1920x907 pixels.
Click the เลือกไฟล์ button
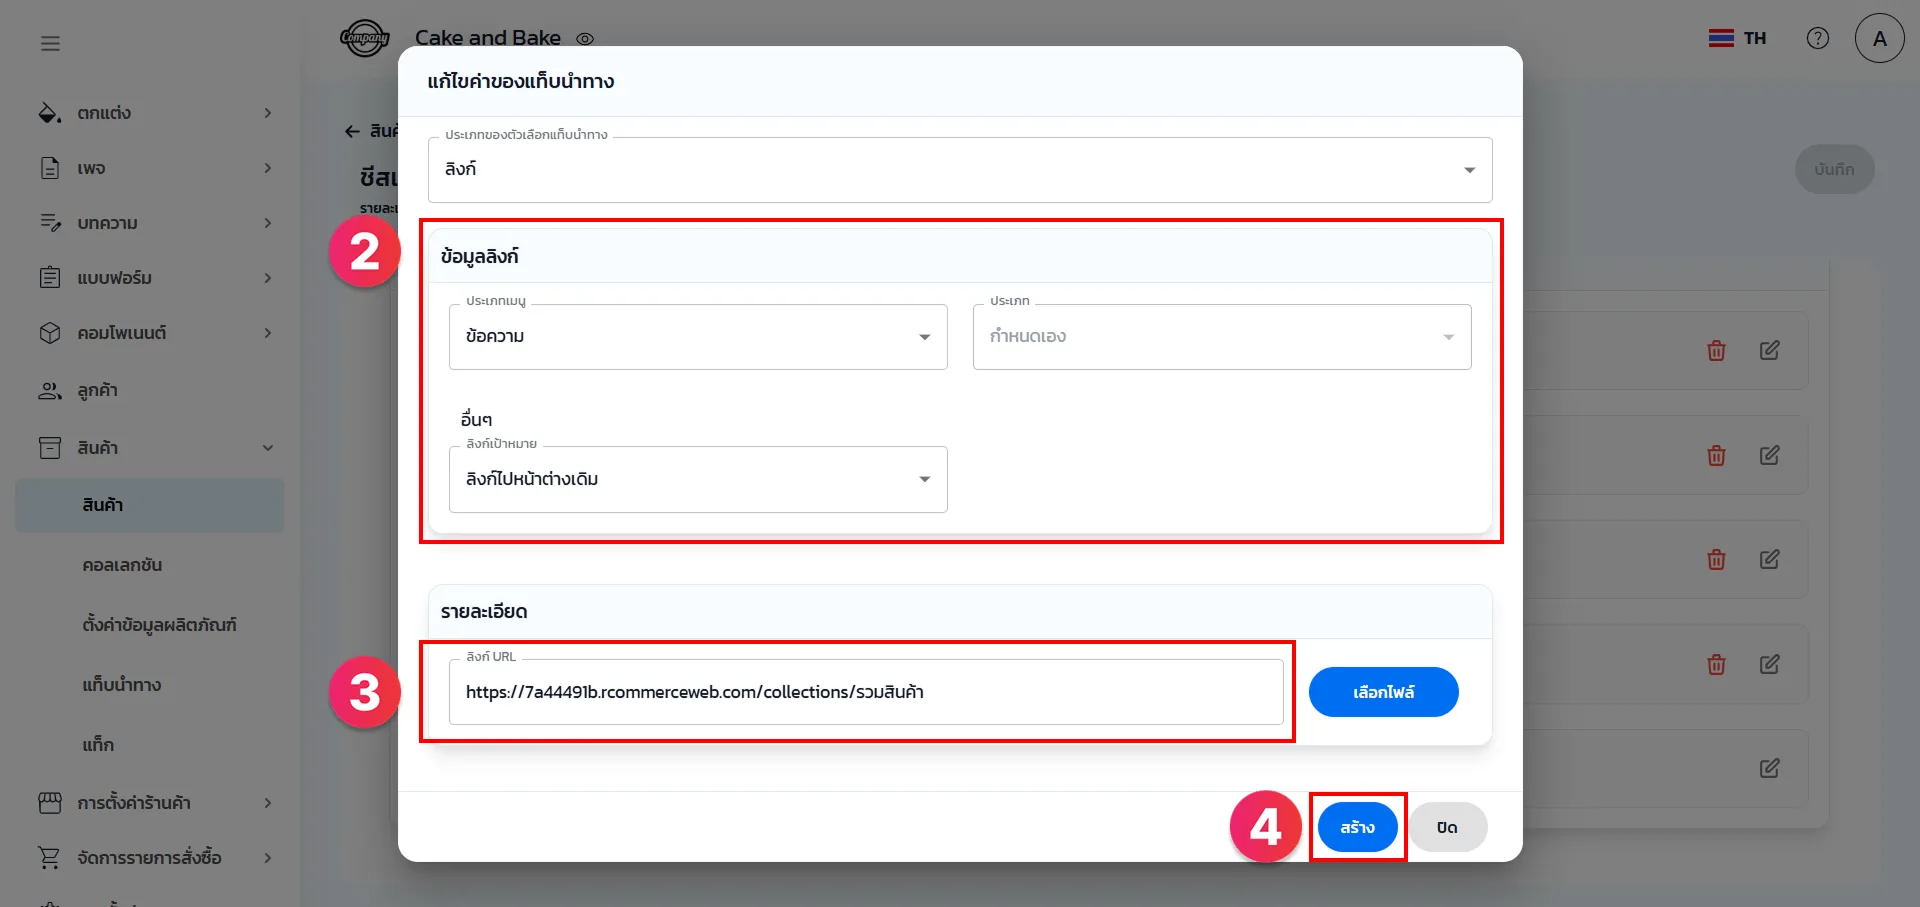pyautogui.click(x=1383, y=692)
